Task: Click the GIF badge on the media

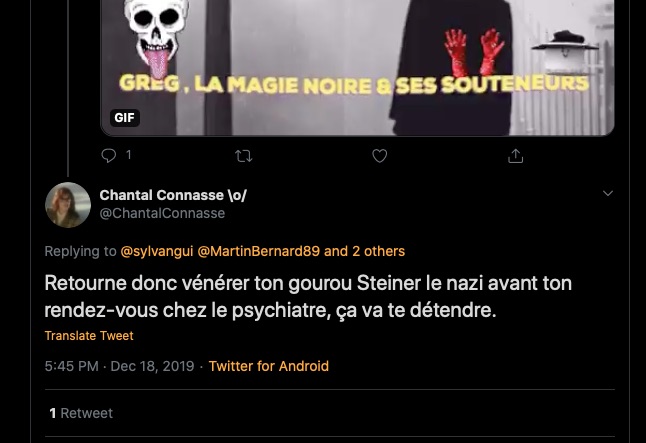Action: pos(124,118)
